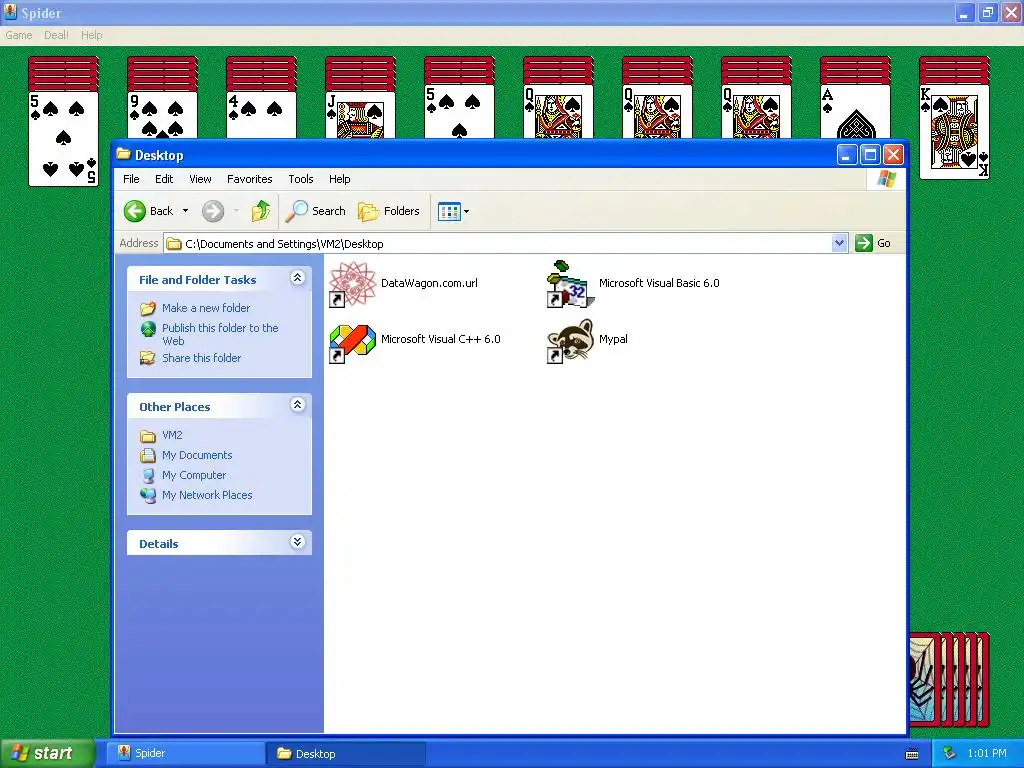Open My Documents link

(x=197, y=455)
